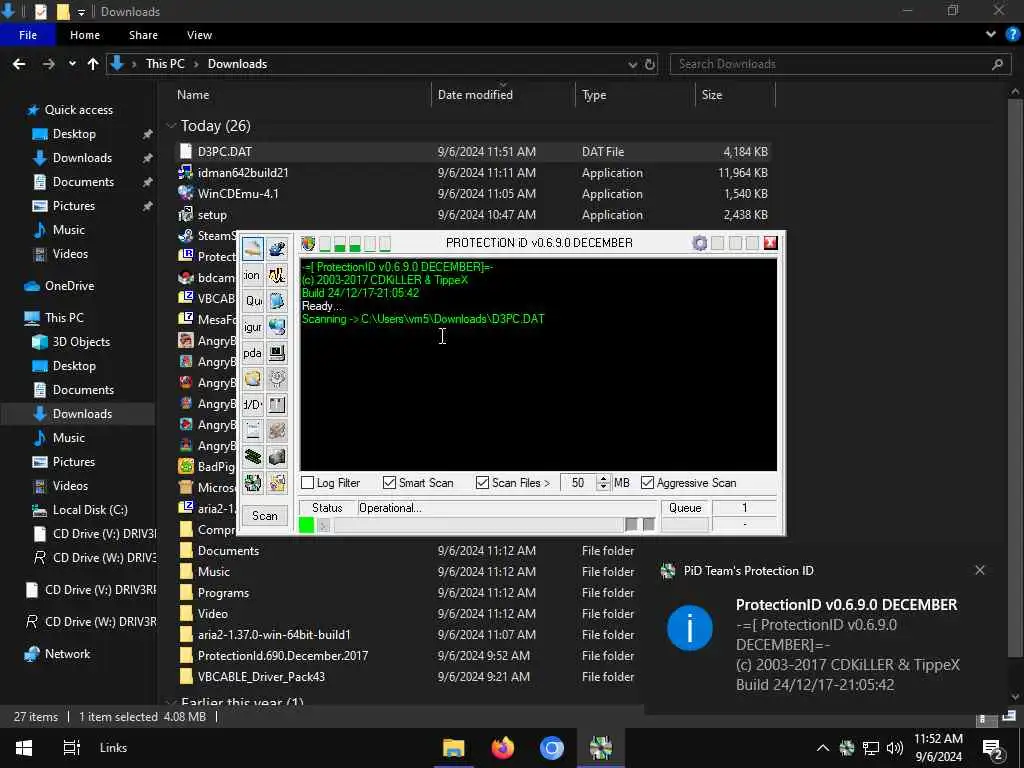Open the notification center icon
Viewport: 1024px width, 768px height.
(x=992, y=749)
